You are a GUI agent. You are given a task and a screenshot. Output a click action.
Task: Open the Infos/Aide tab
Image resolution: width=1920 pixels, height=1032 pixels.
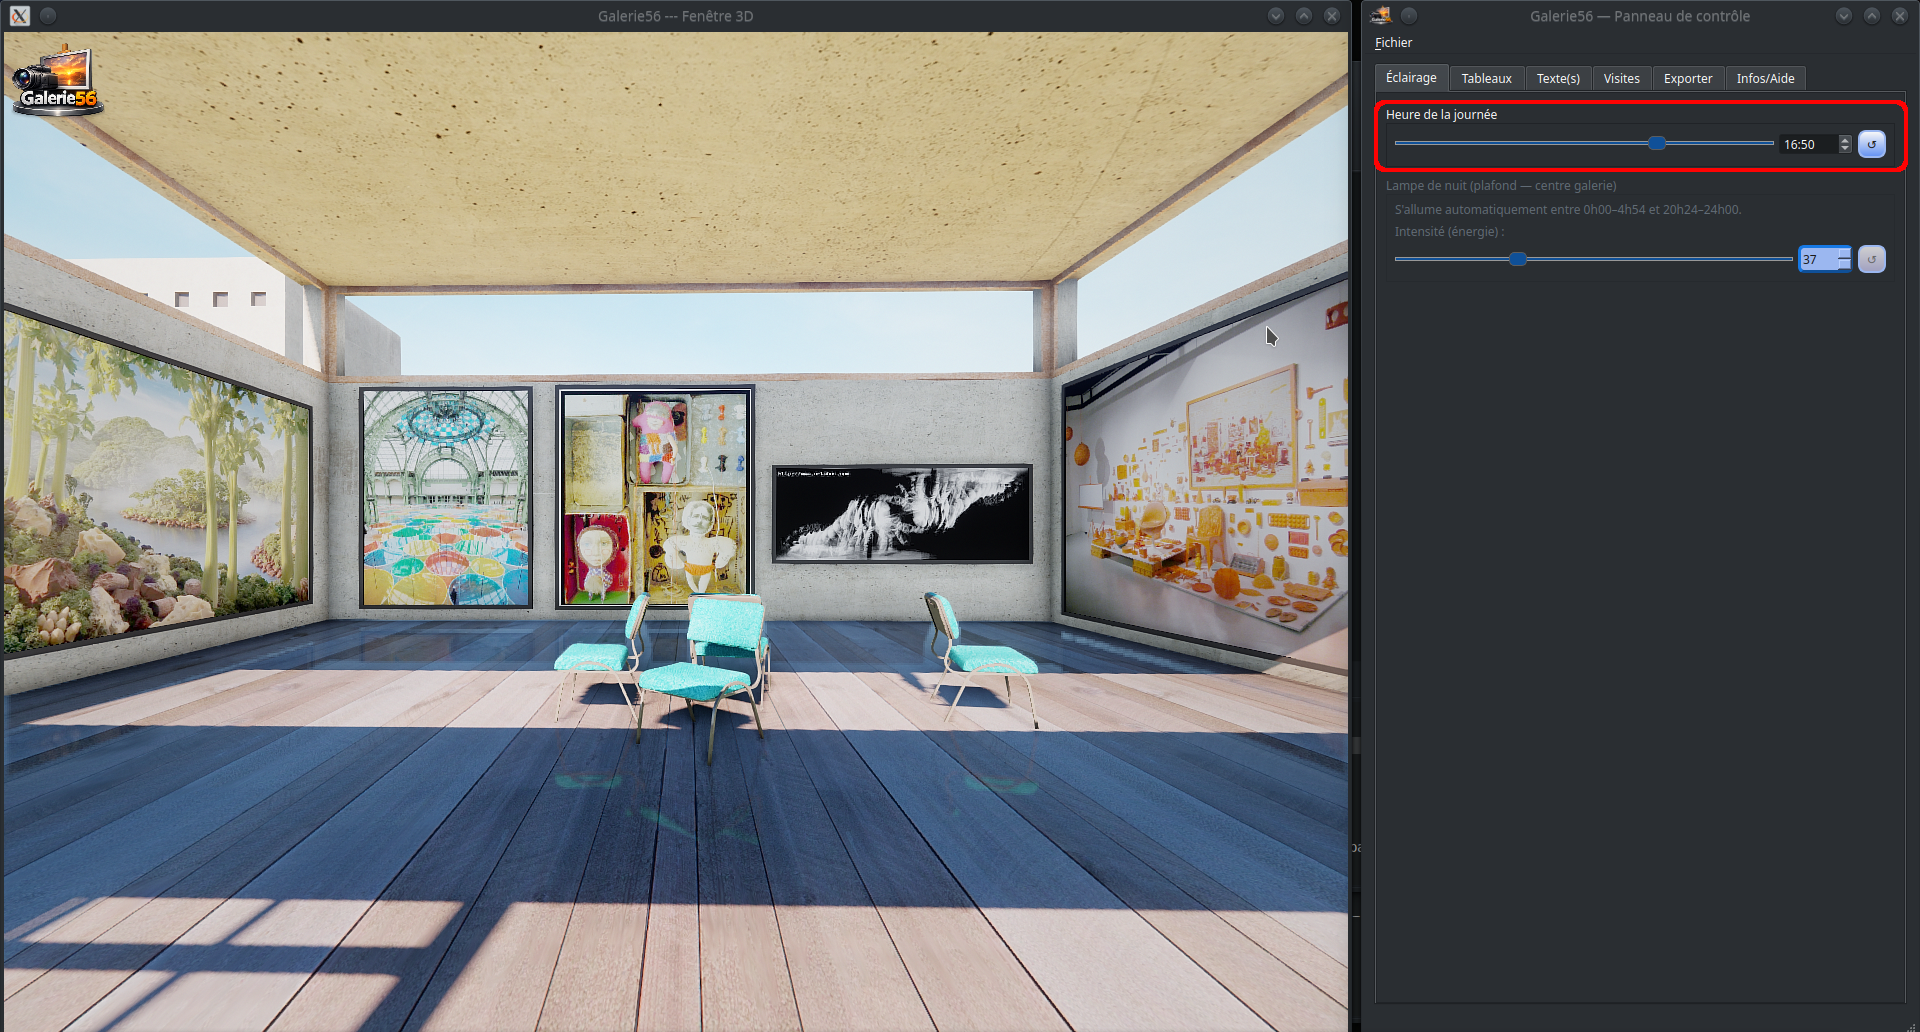pyautogui.click(x=1765, y=79)
